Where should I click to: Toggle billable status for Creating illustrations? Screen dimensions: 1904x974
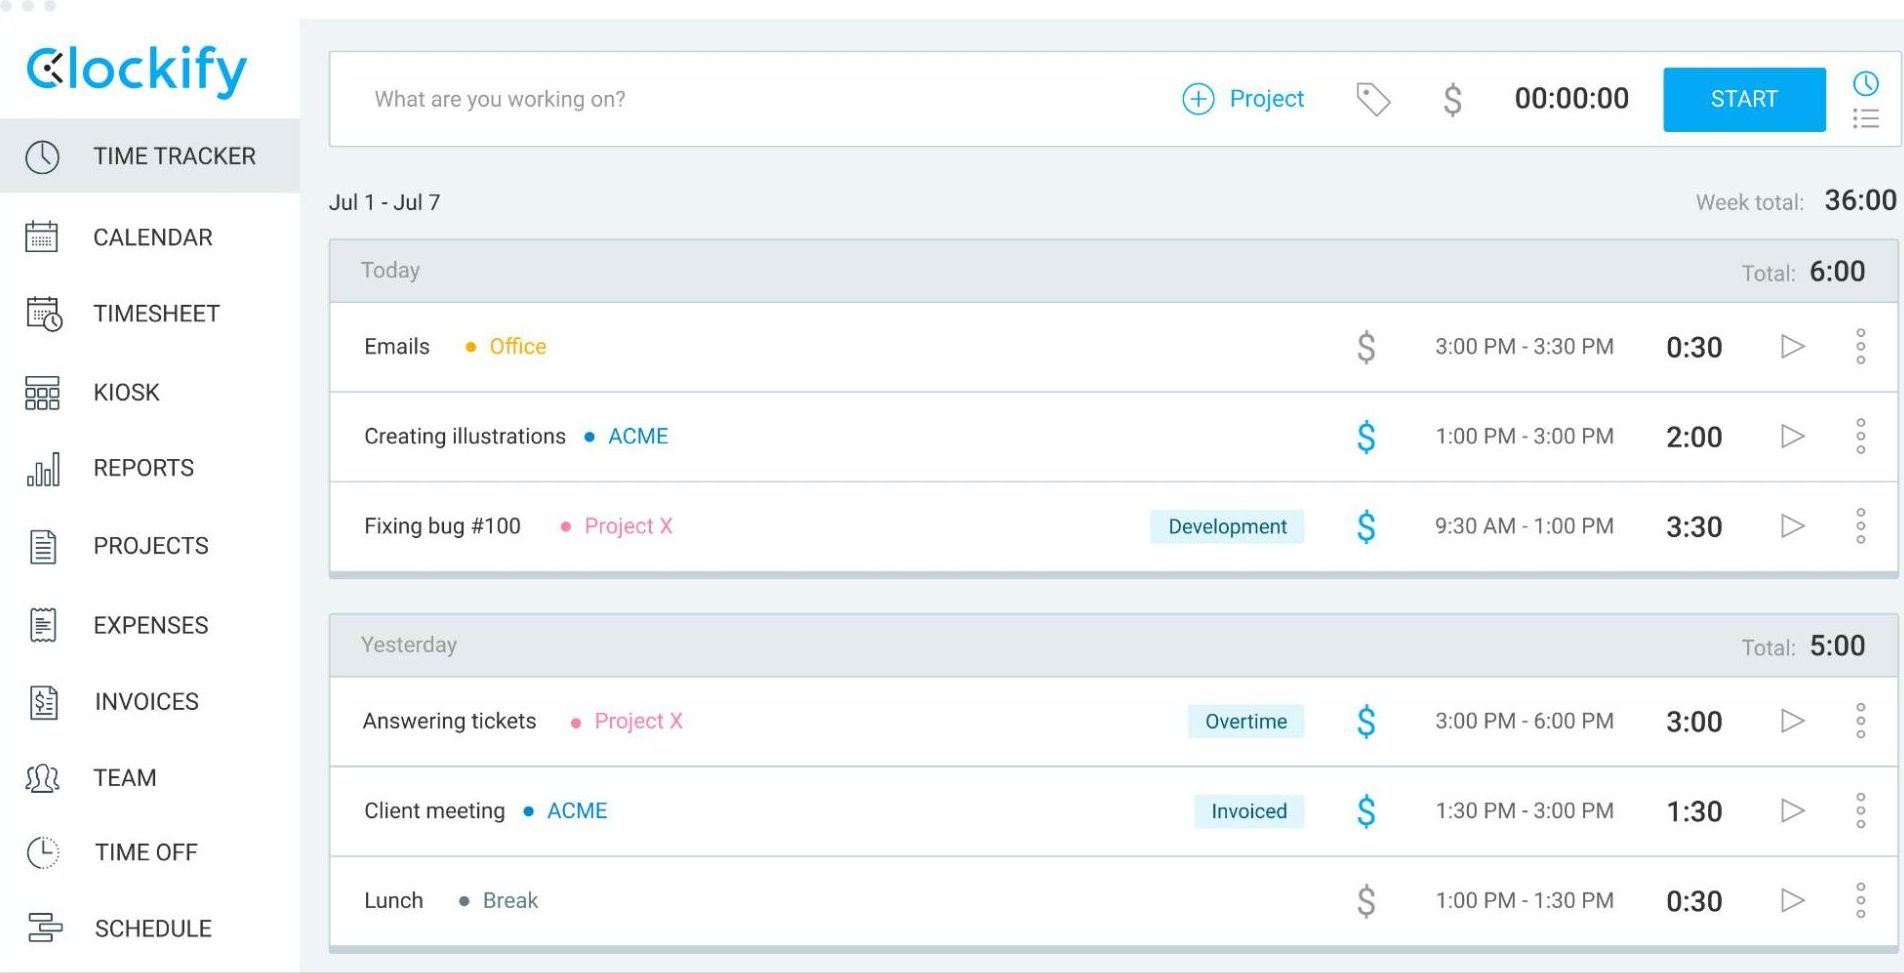1366,437
